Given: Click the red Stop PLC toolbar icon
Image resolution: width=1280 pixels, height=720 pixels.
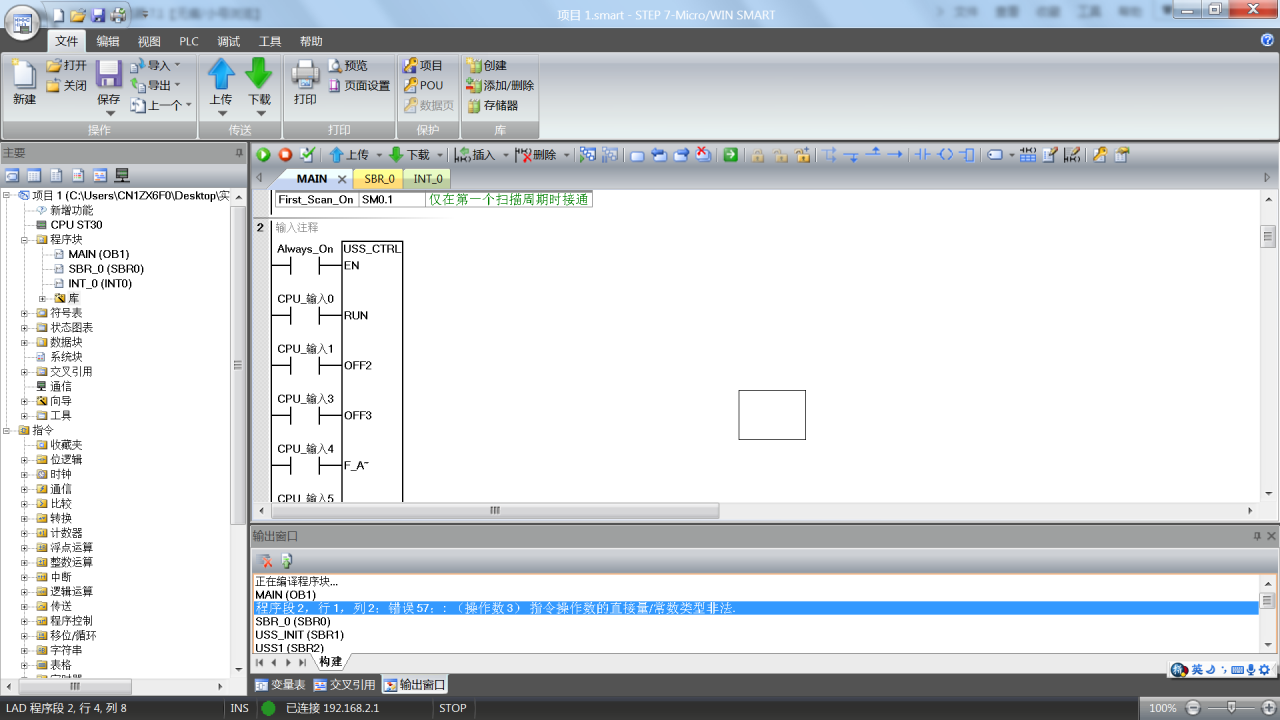Looking at the screenshot, I should (285, 155).
